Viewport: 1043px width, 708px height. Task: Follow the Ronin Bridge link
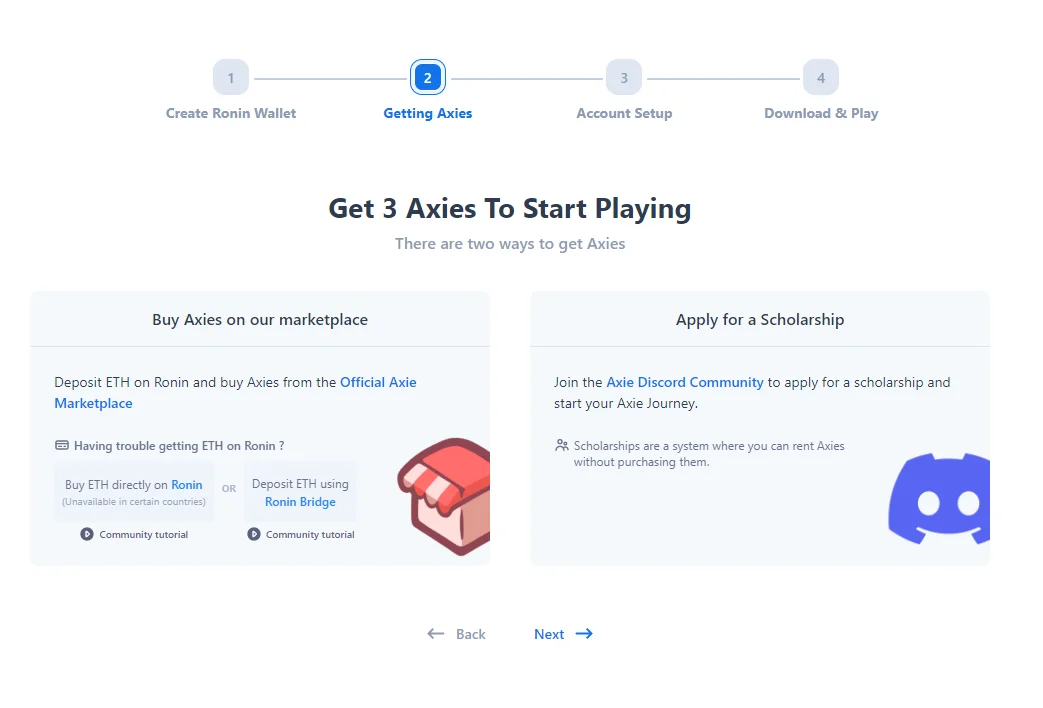click(300, 502)
